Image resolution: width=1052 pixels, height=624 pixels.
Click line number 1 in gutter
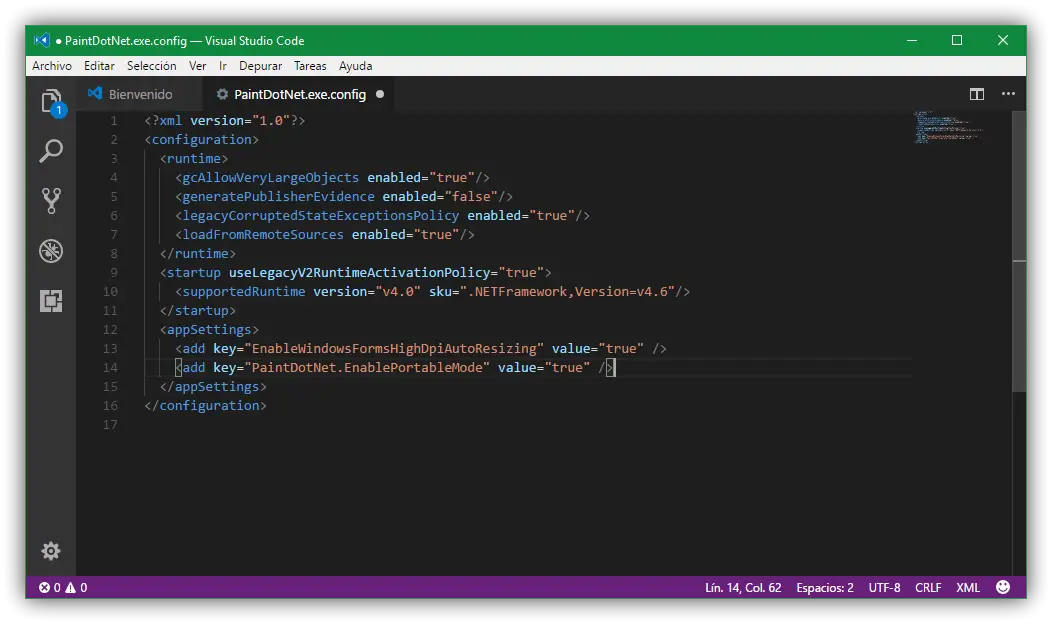114,121
